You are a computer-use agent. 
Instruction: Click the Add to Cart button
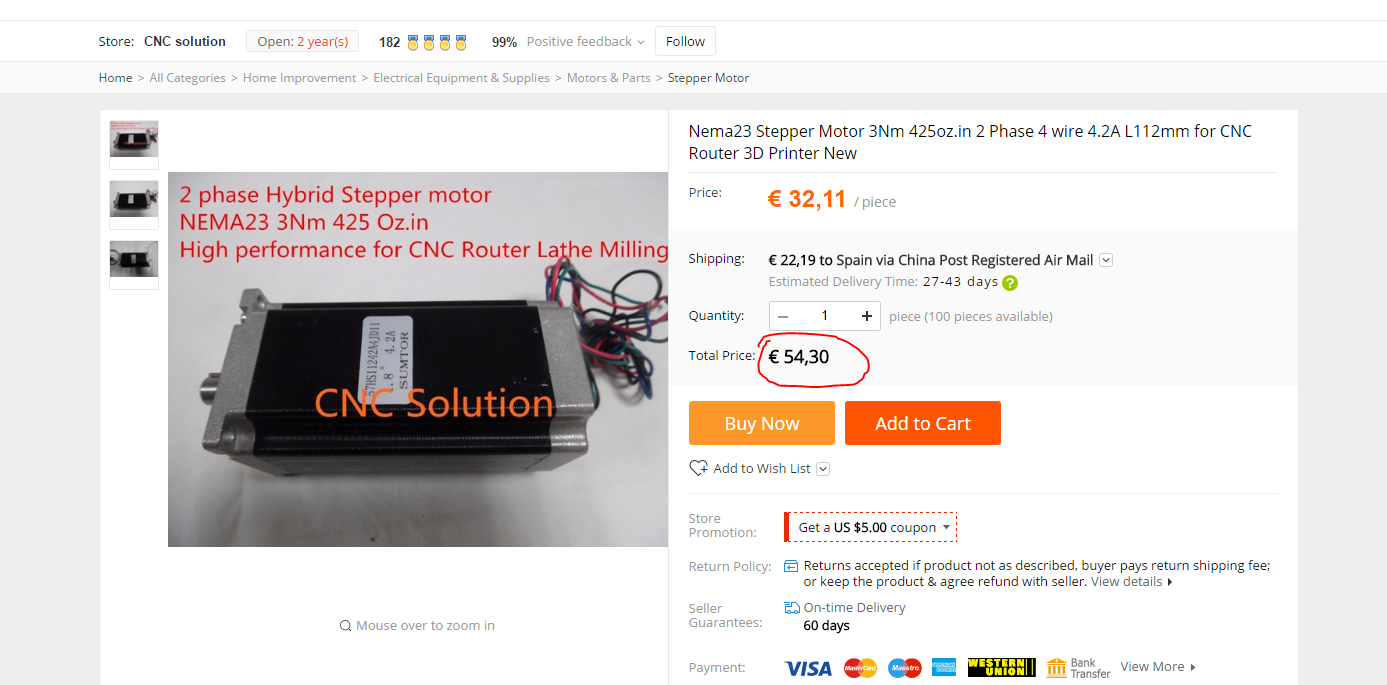923,423
